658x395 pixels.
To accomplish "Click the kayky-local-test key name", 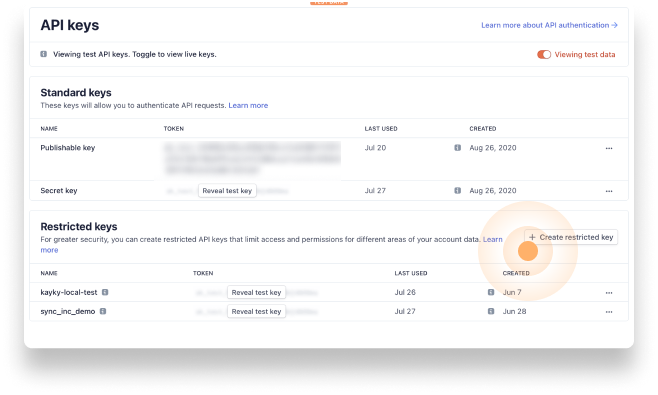I will [69, 292].
